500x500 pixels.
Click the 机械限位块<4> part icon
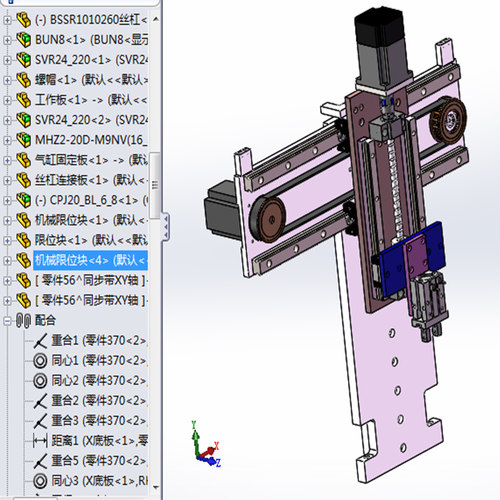(x=23, y=260)
